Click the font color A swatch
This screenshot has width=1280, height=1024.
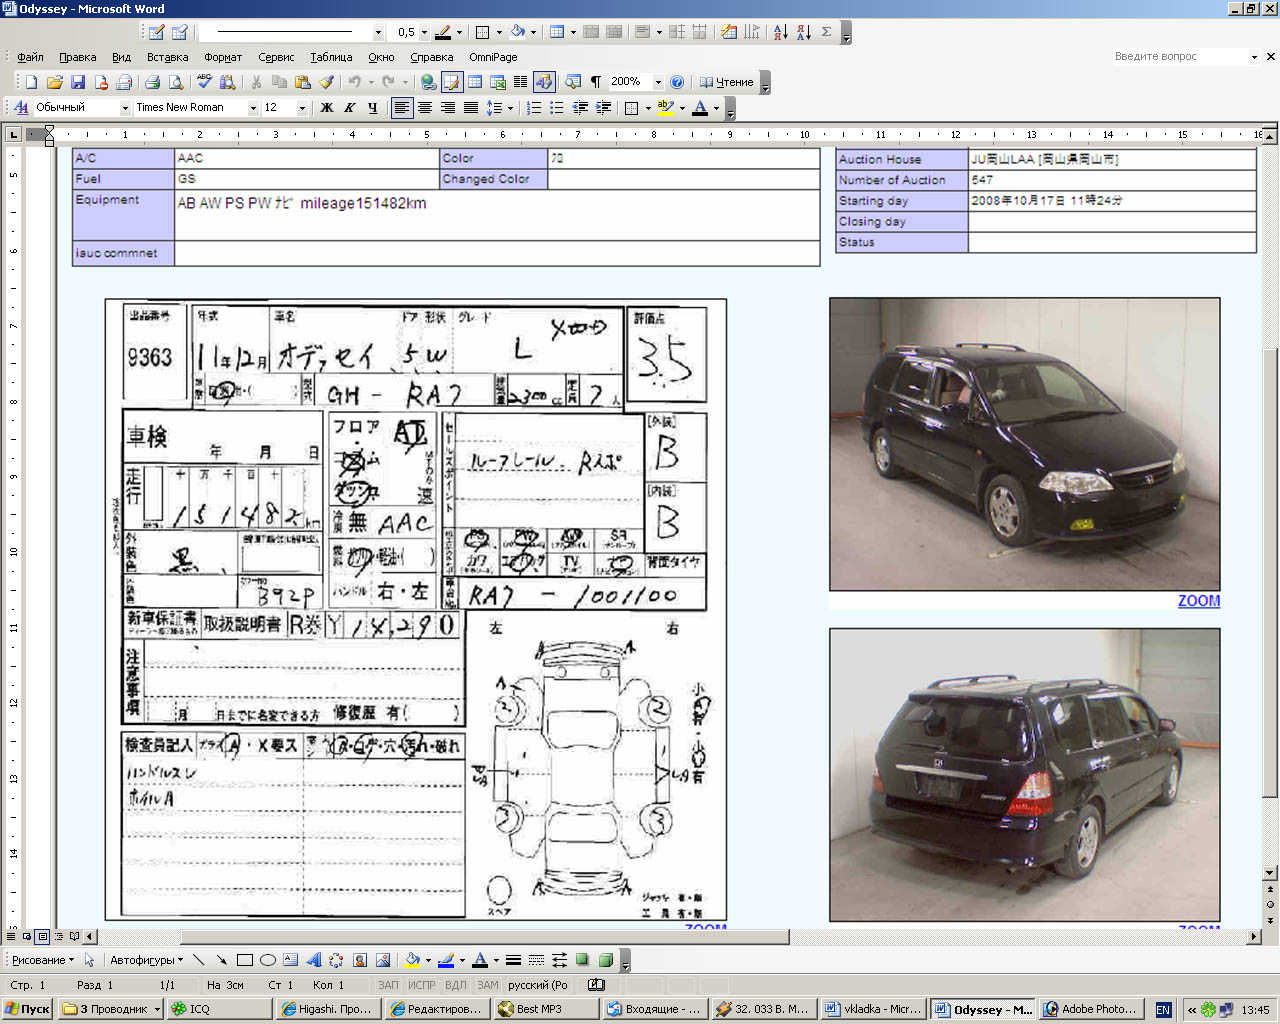coord(700,107)
